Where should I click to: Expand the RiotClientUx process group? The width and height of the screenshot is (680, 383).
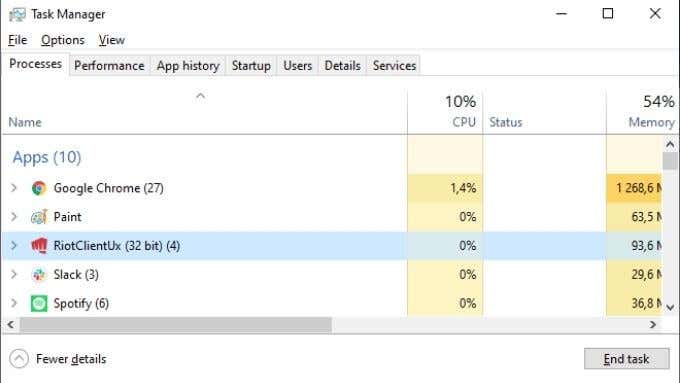point(14,246)
